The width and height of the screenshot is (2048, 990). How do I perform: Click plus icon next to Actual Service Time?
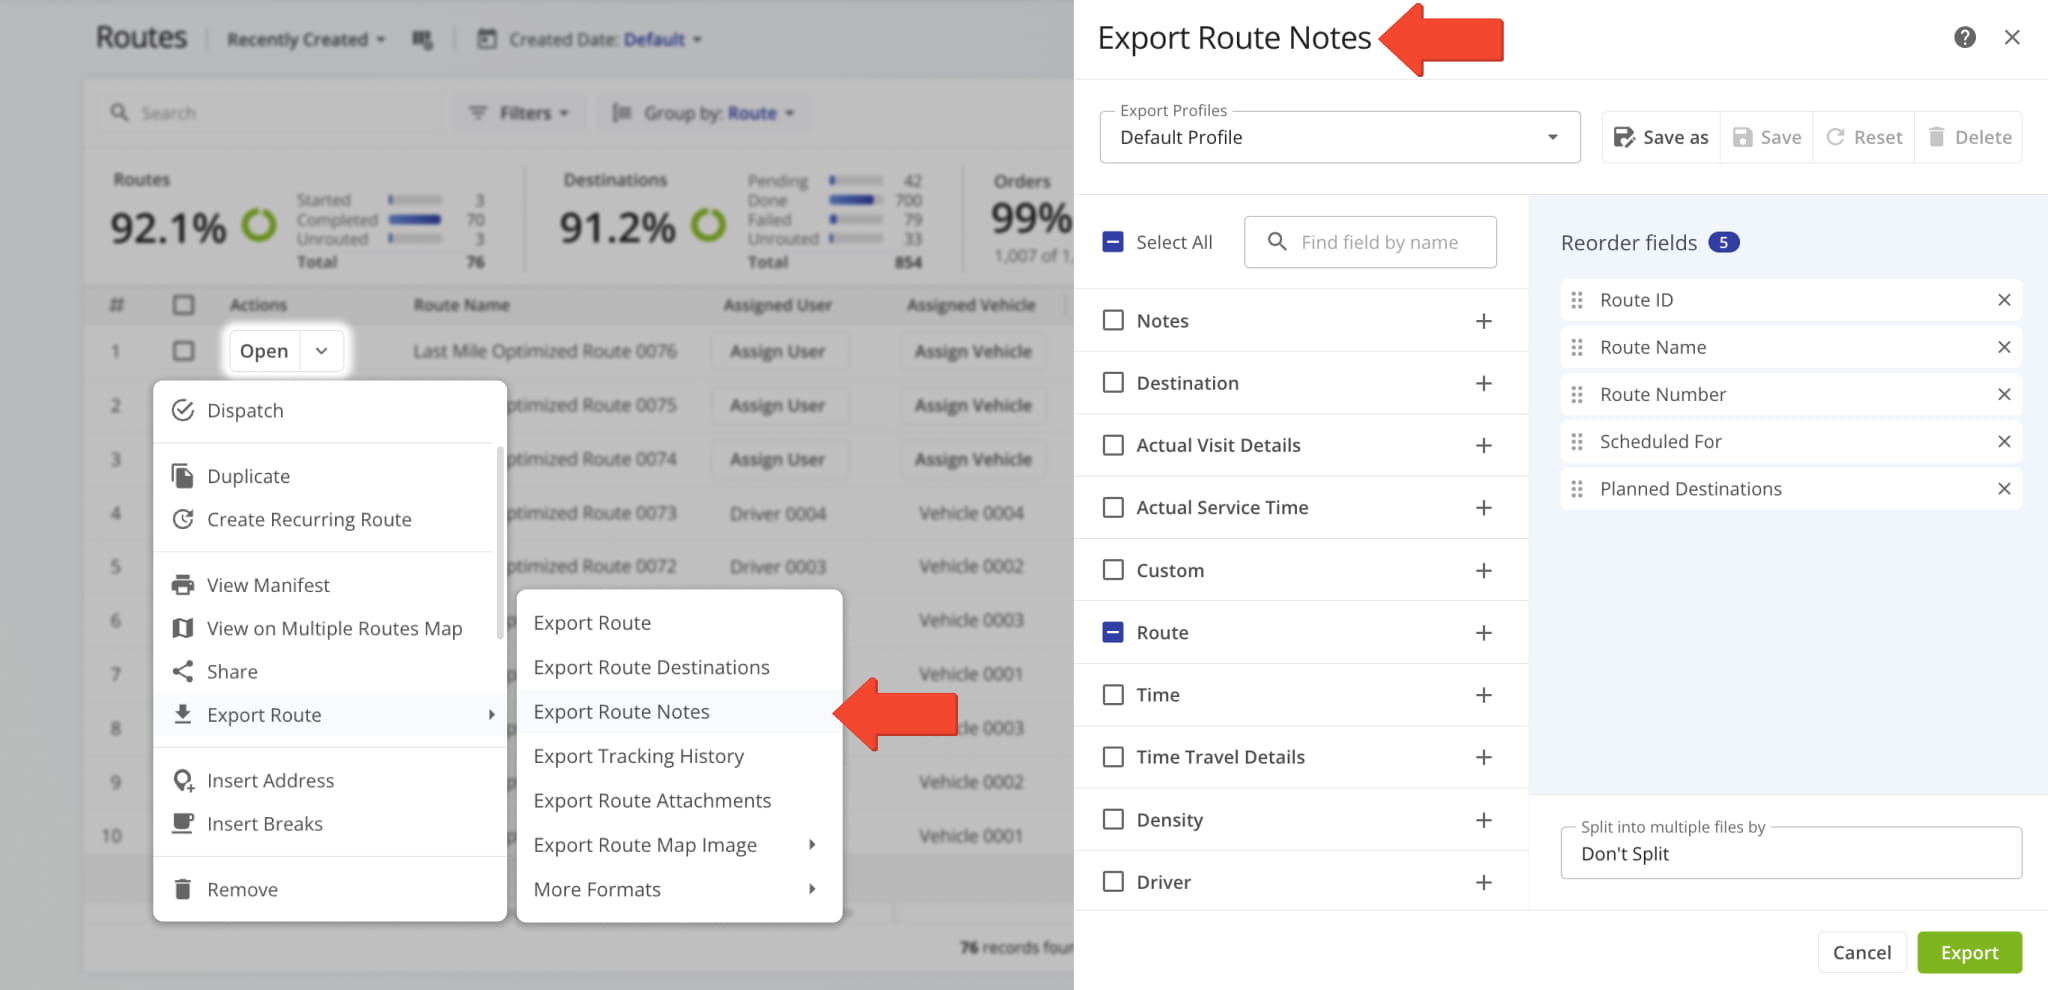pyautogui.click(x=1483, y=508)
